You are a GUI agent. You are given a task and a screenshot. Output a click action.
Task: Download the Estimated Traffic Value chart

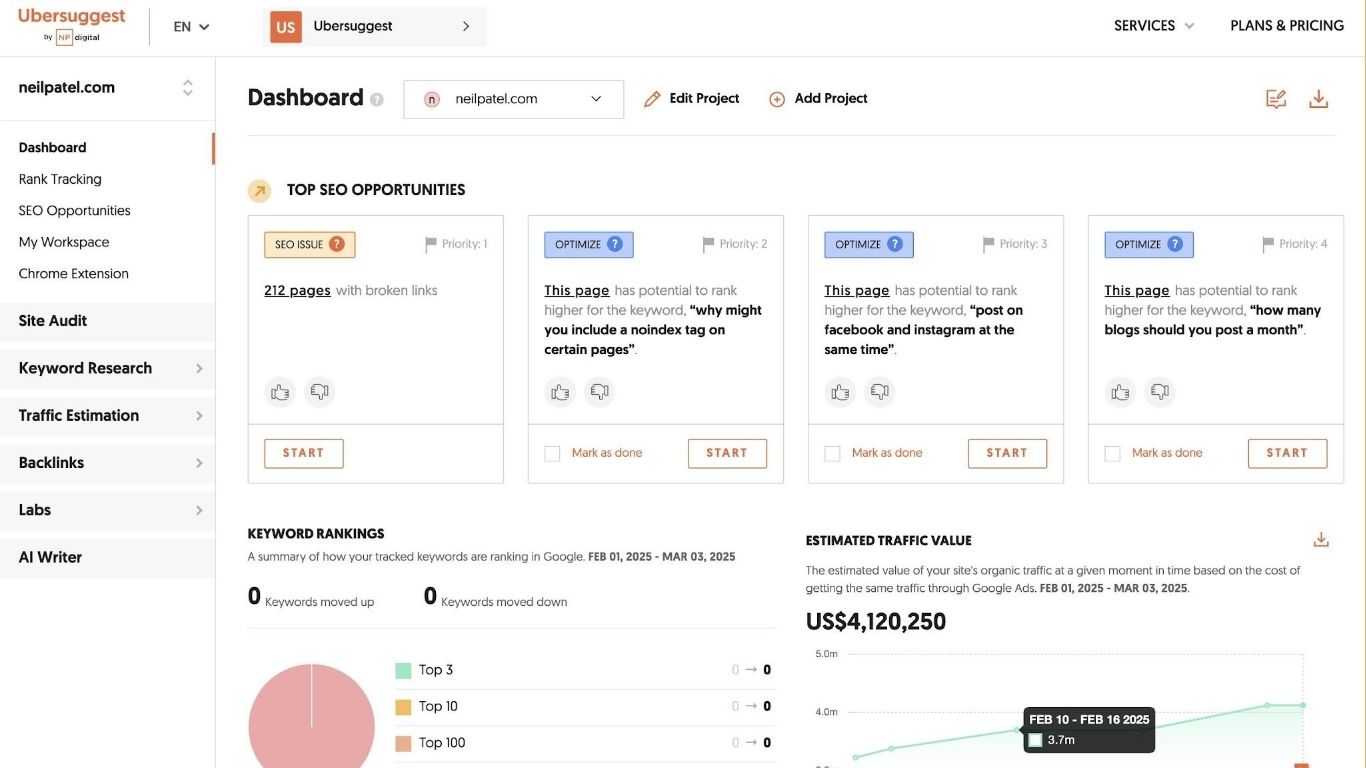click(x=1321, y=540)
